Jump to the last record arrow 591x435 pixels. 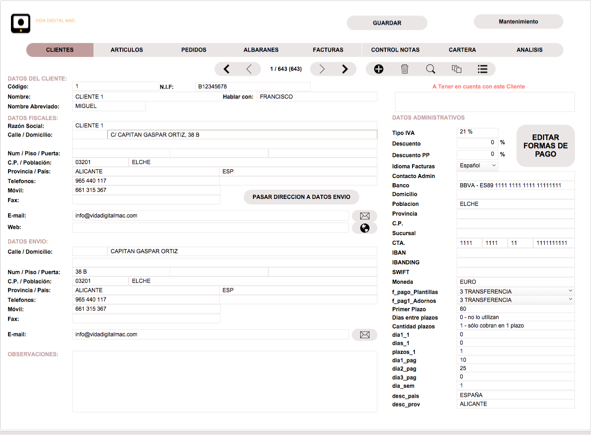point(344,69)
